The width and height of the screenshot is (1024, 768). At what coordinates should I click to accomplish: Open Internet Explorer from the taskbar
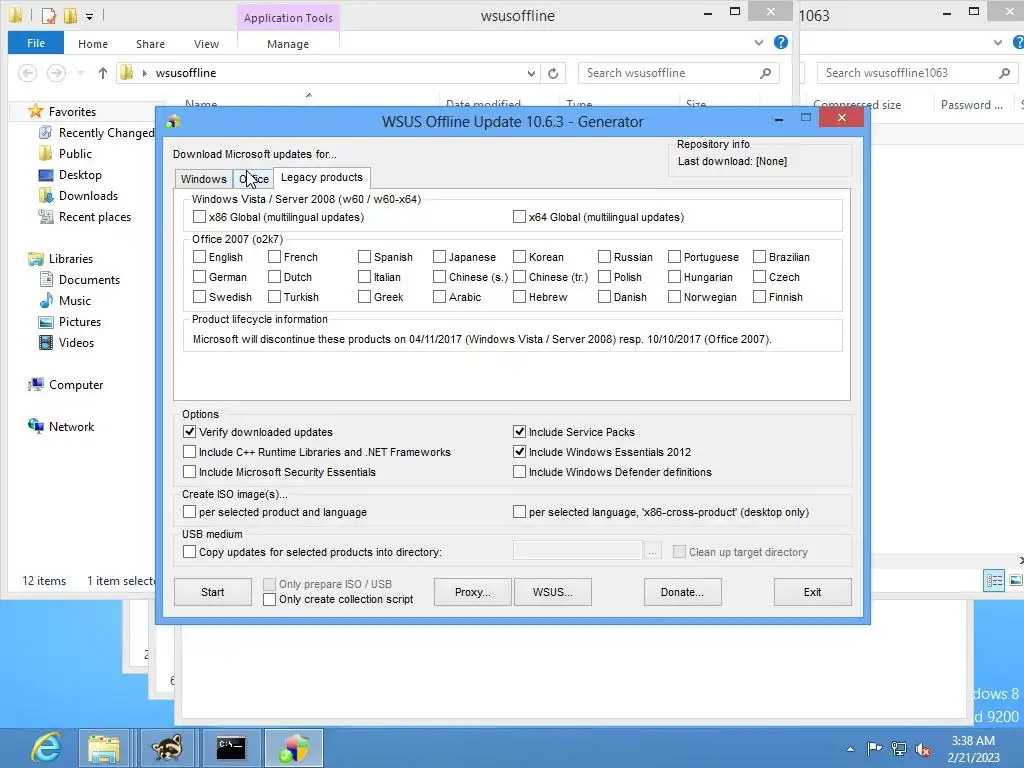click(46, 748)
